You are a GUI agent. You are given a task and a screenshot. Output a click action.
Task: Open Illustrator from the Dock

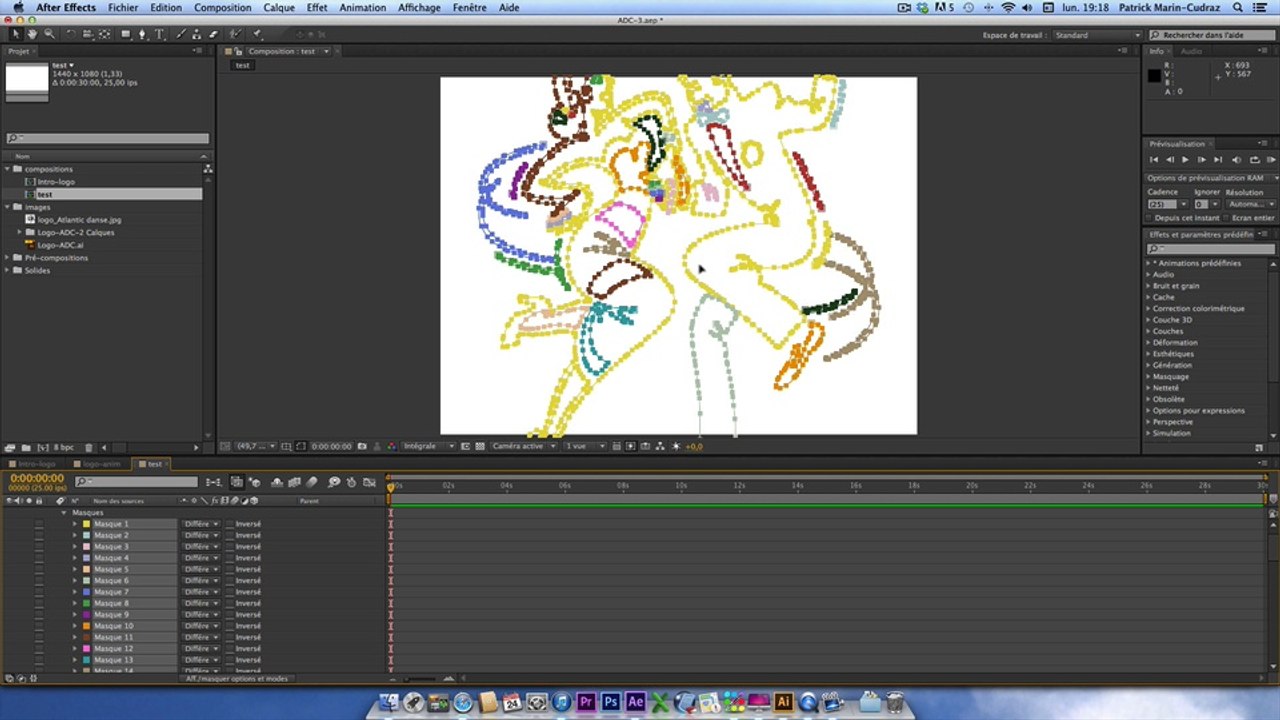[783, 702]
